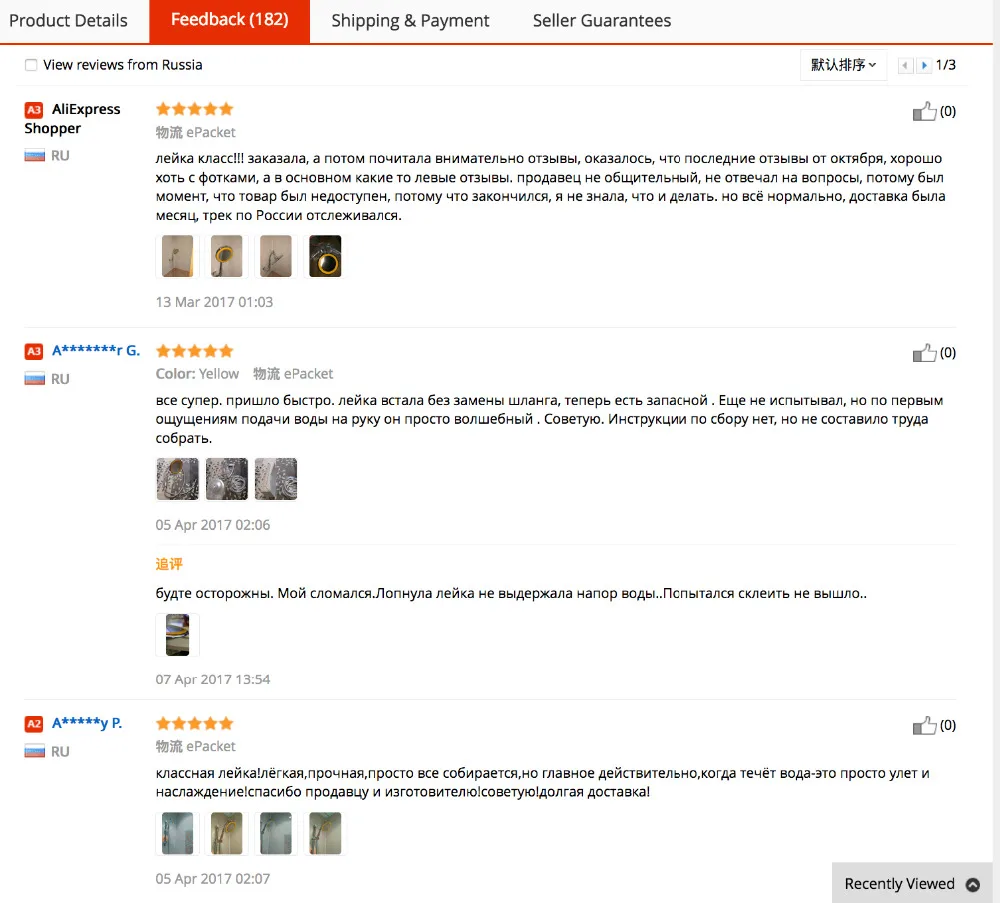Go to previous feedback page arrow
Screen dimensions: 1000x903
(x=905, y=65)
